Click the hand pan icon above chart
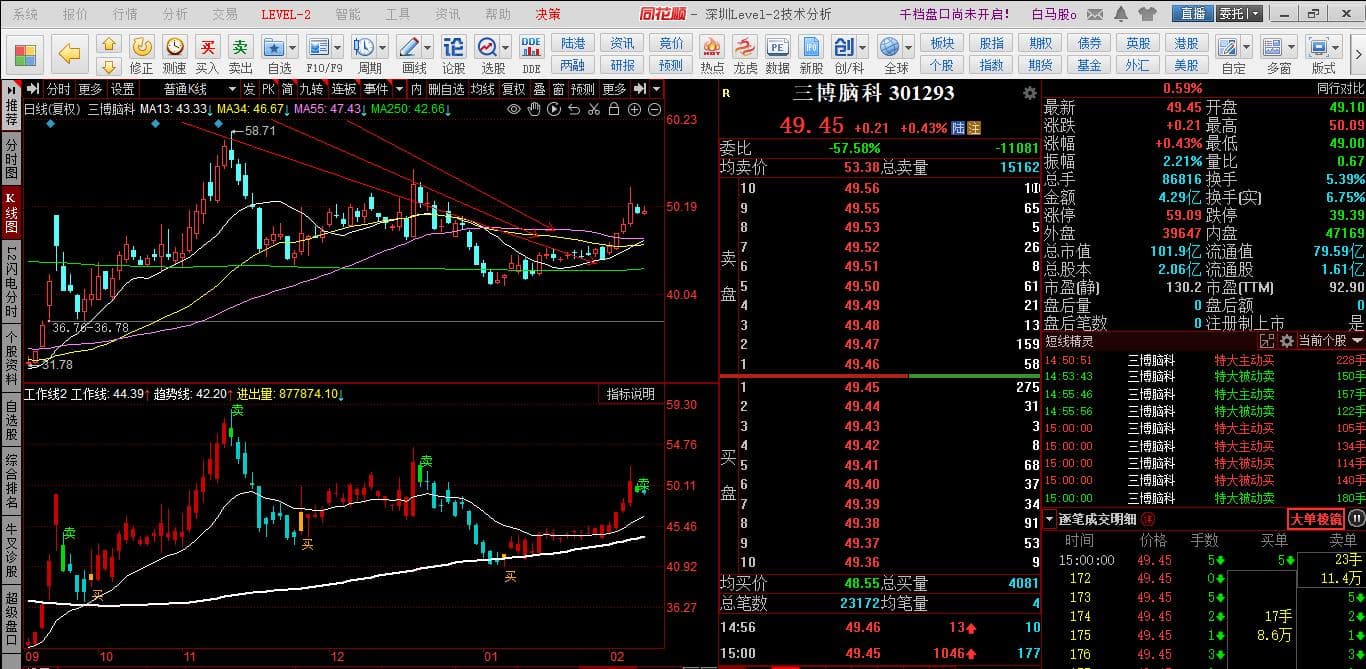The width and height of the screenshot is (1366, 669). 535,109
